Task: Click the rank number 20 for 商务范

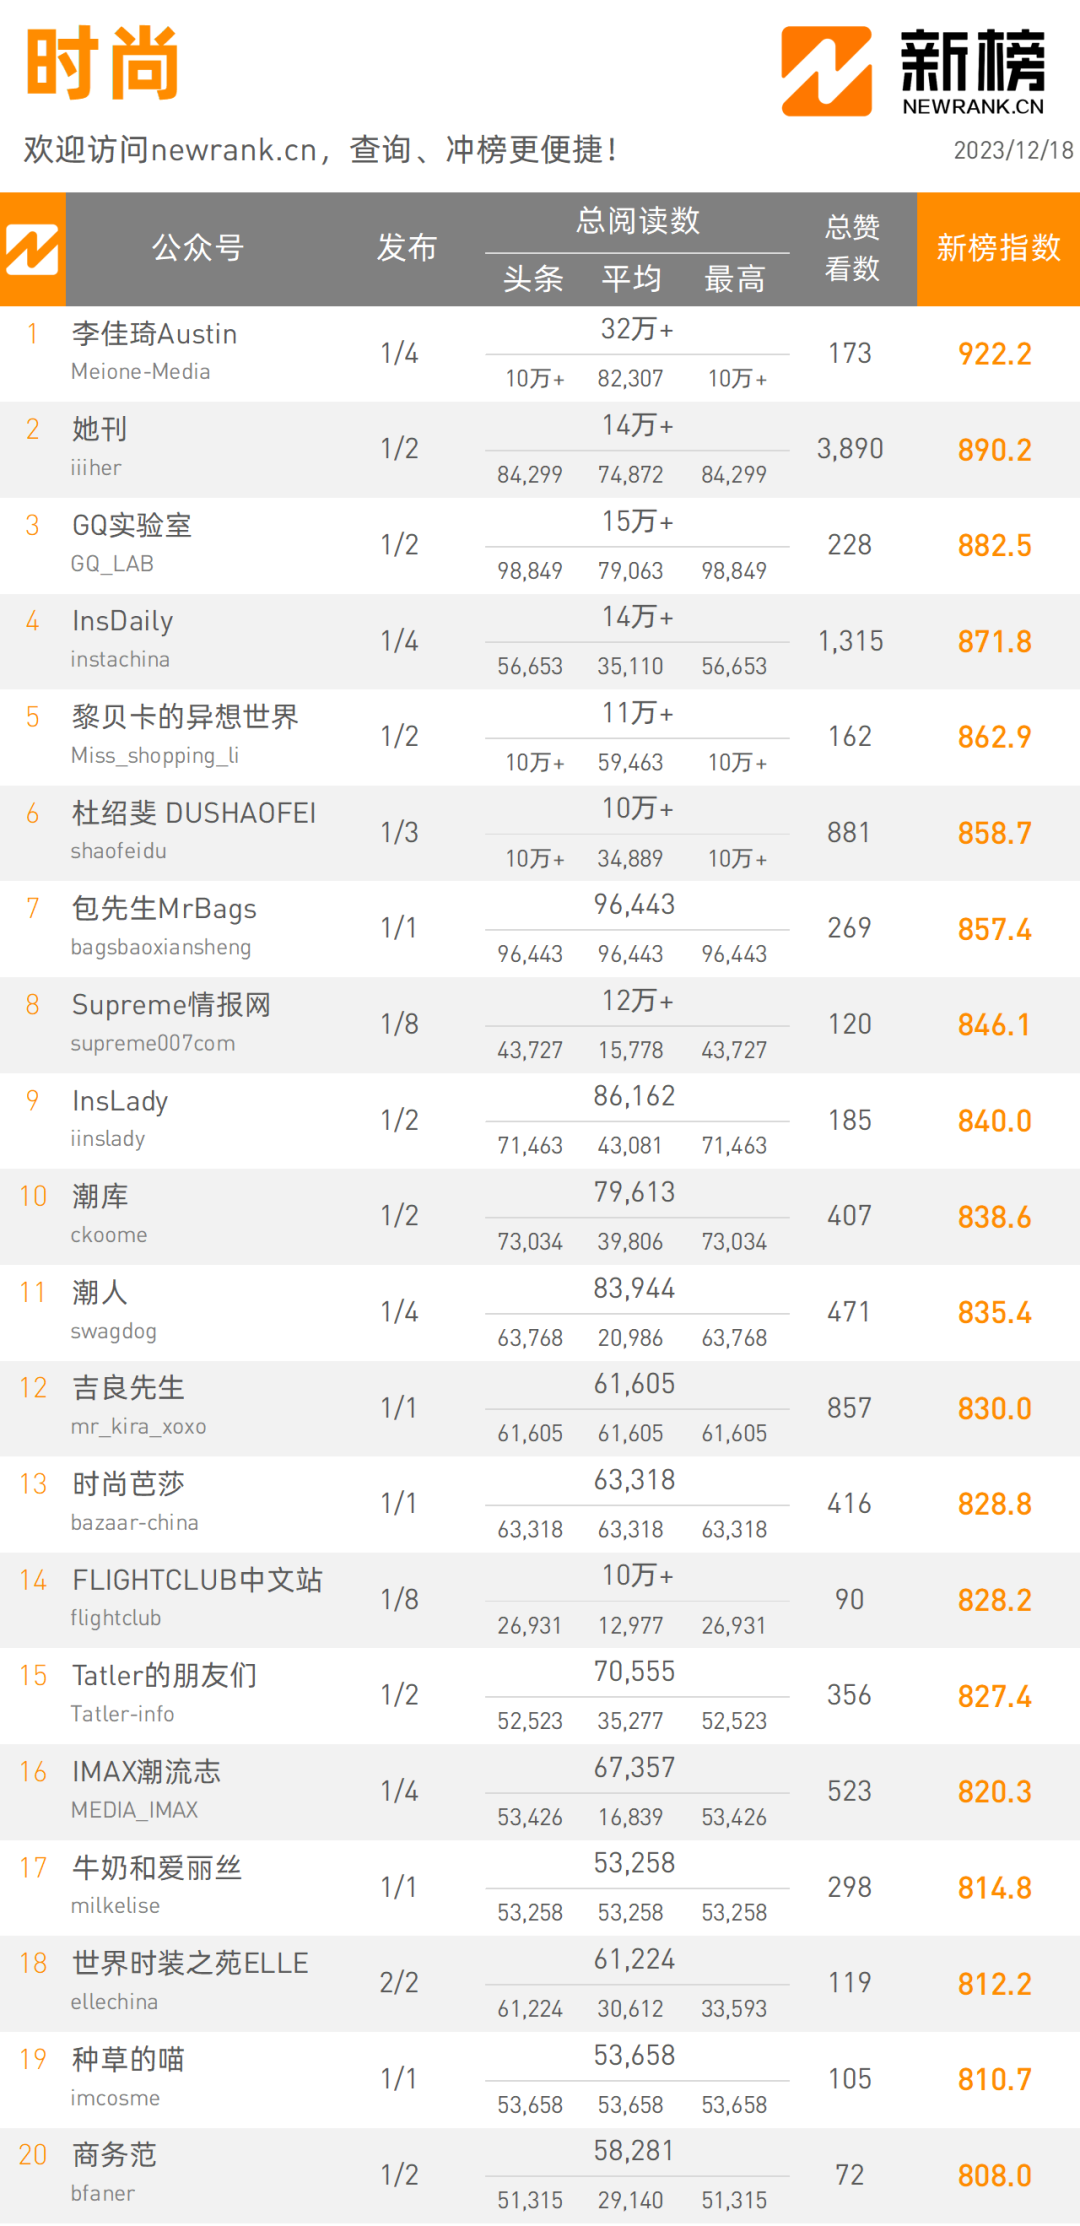Action: (x=33, y=2155)
